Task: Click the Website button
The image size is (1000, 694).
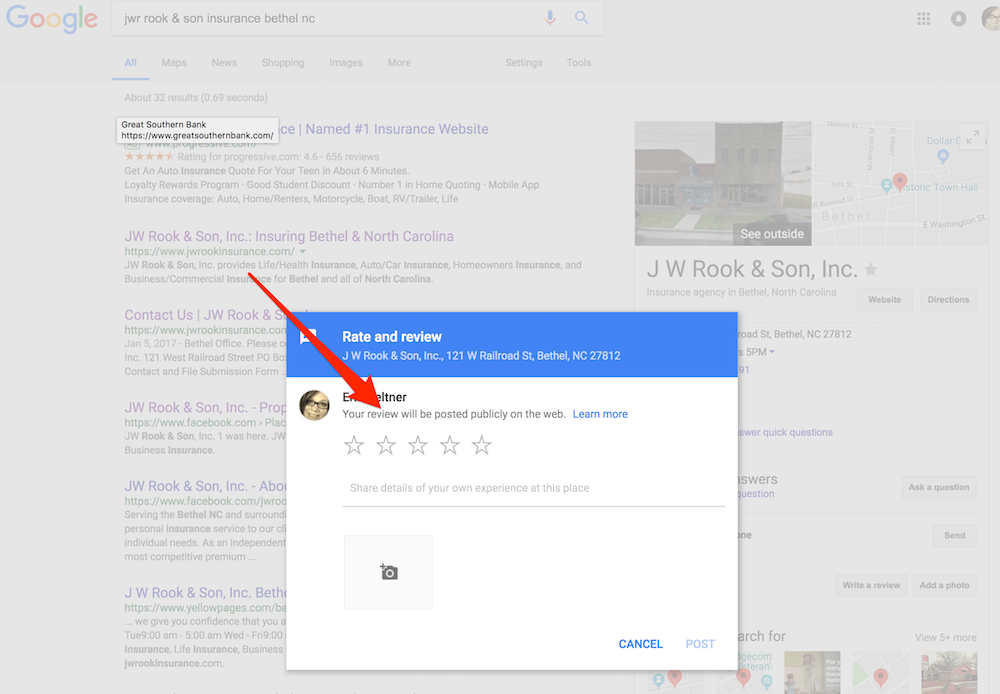Action: click(x=885, y=300)
